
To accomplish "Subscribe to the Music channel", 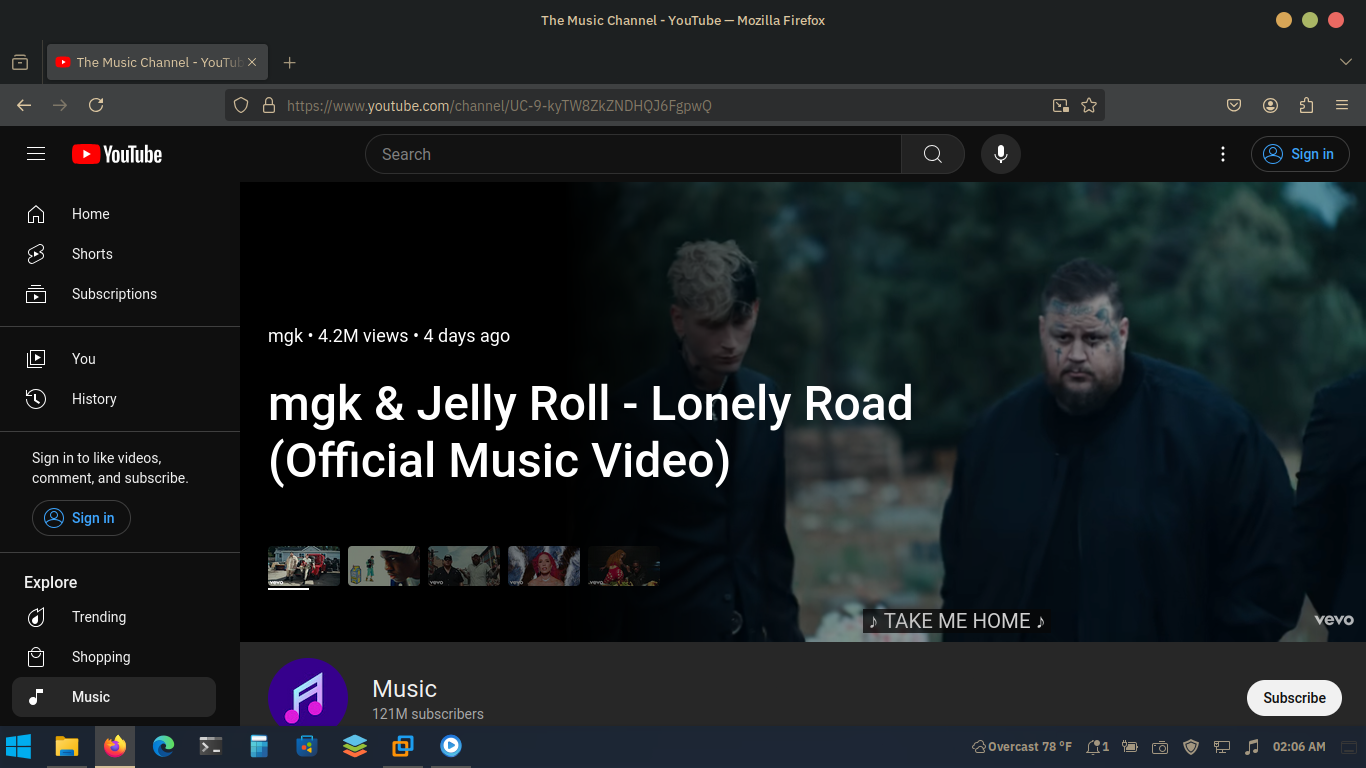I will point(1294,698).
